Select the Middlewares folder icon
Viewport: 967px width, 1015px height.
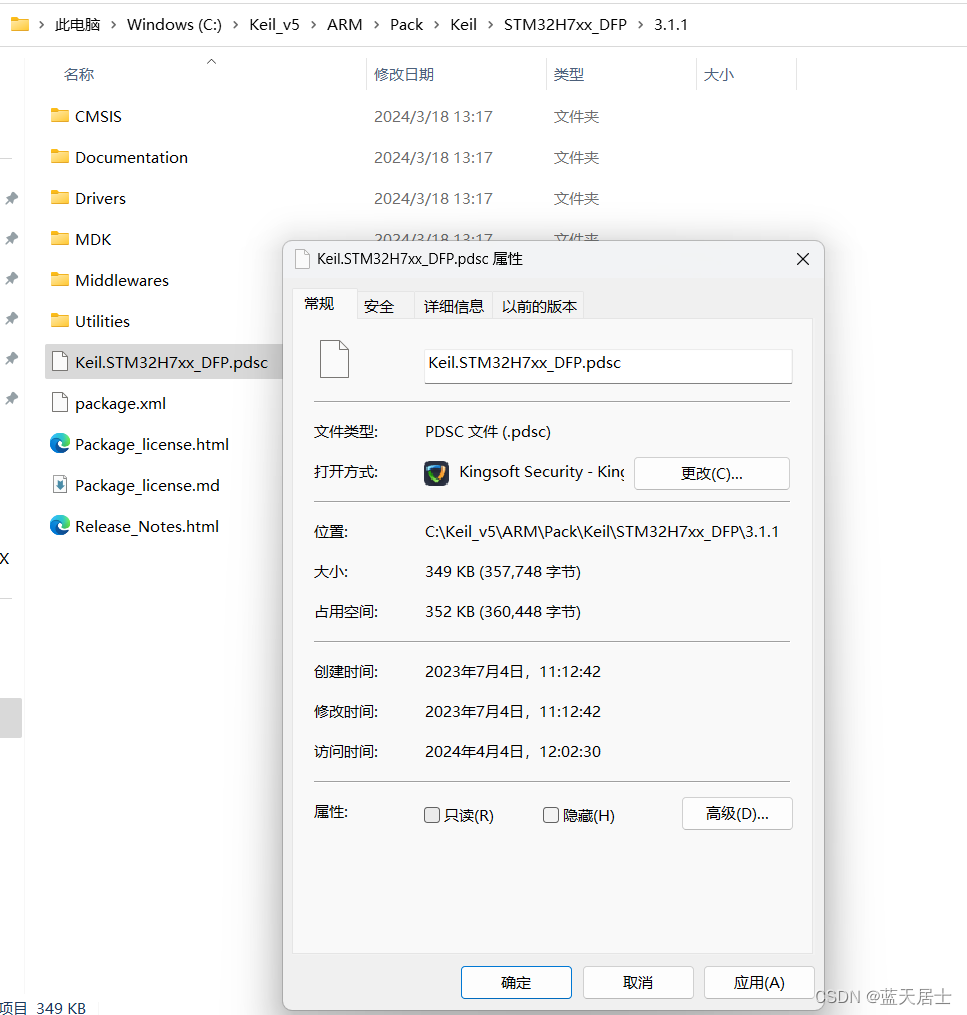(60, 280)
